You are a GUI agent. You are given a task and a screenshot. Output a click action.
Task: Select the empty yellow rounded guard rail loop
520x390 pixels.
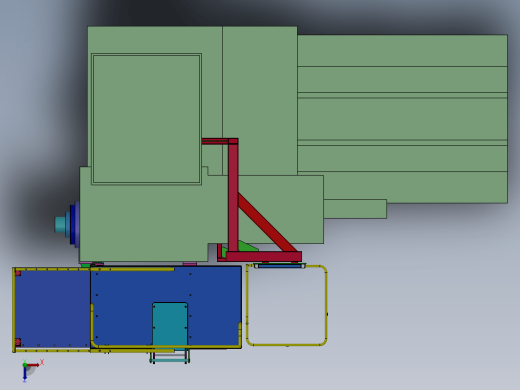click(286, 306)
